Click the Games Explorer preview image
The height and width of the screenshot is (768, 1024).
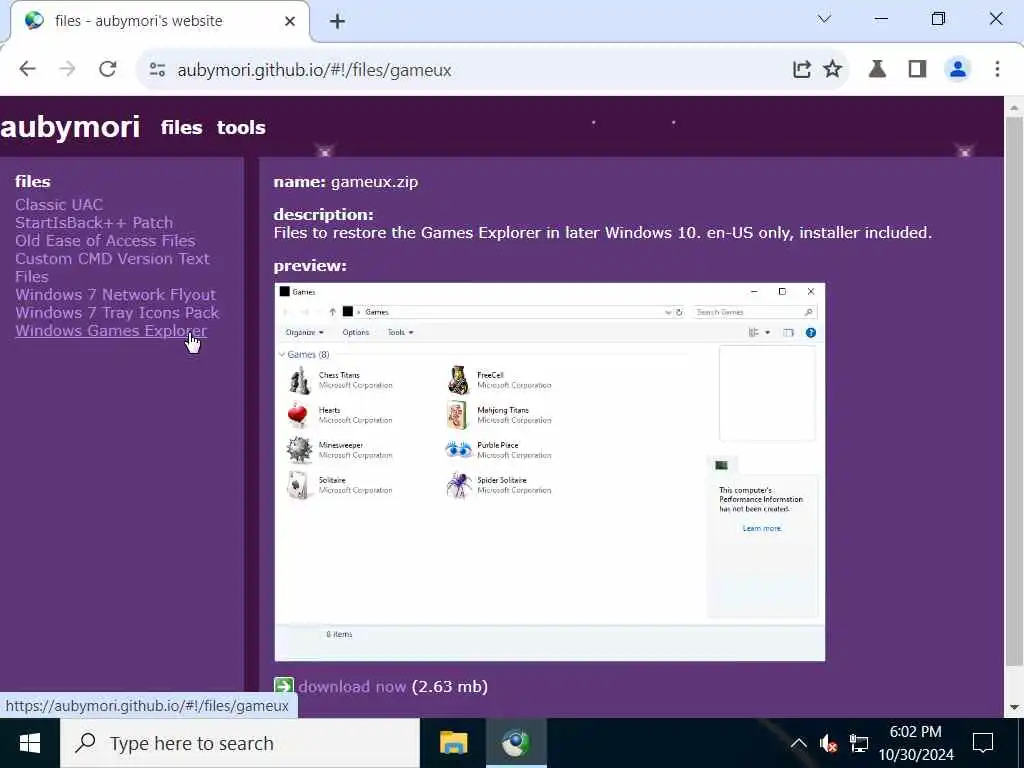point(550,472)
